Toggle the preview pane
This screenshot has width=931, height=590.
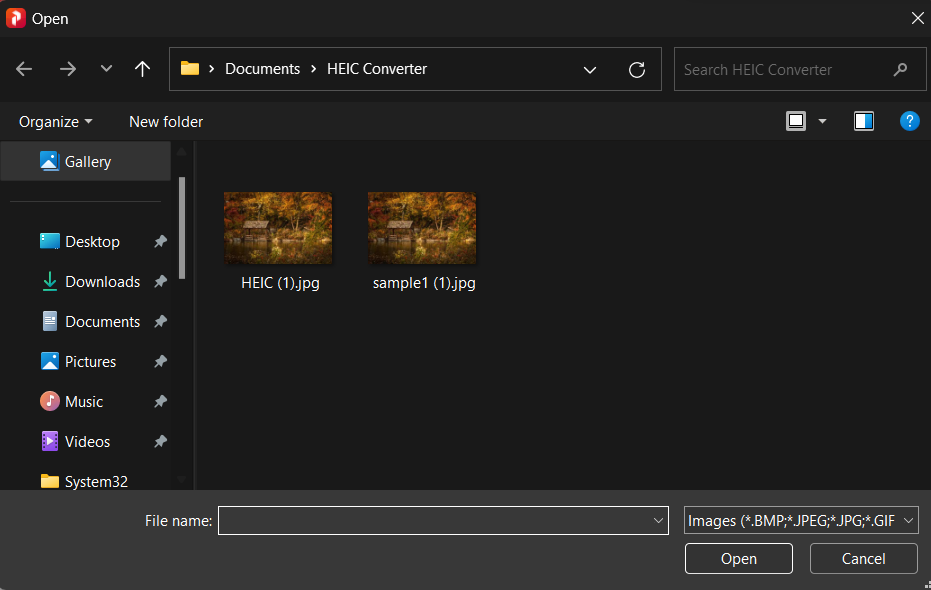(863, 121)
